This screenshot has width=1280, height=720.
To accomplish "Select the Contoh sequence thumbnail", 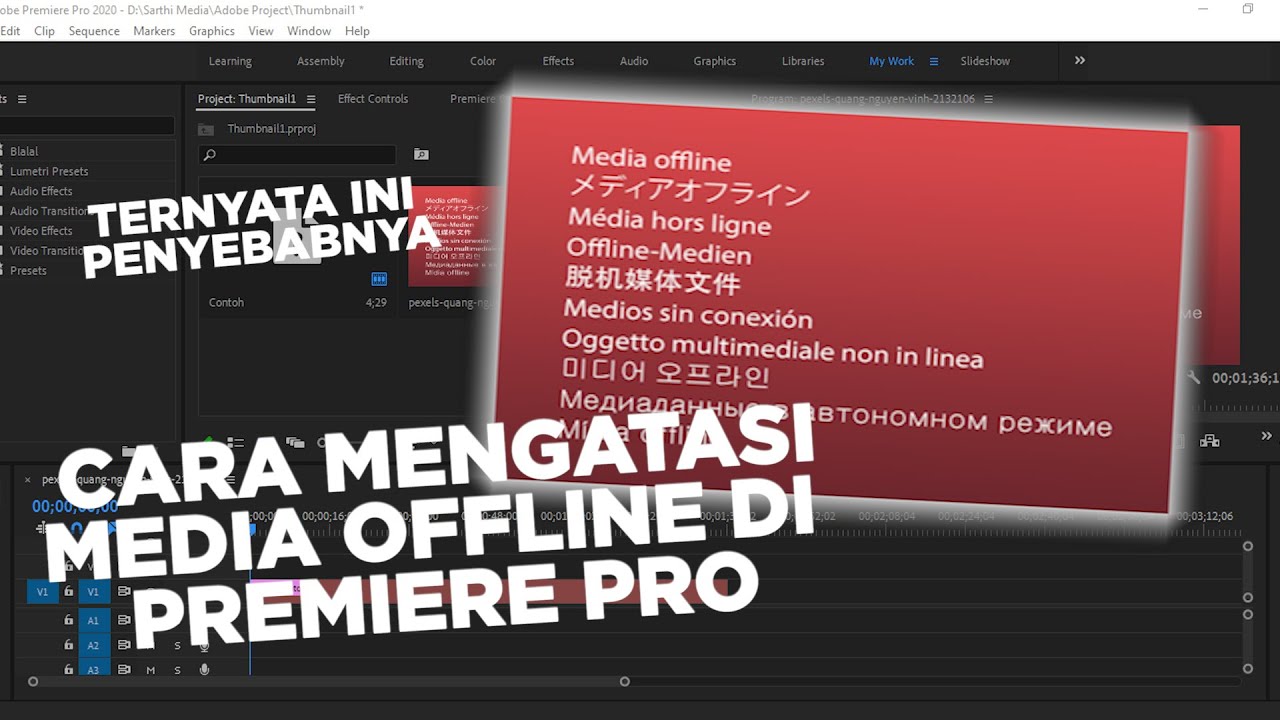I will (x=298, y=238).
